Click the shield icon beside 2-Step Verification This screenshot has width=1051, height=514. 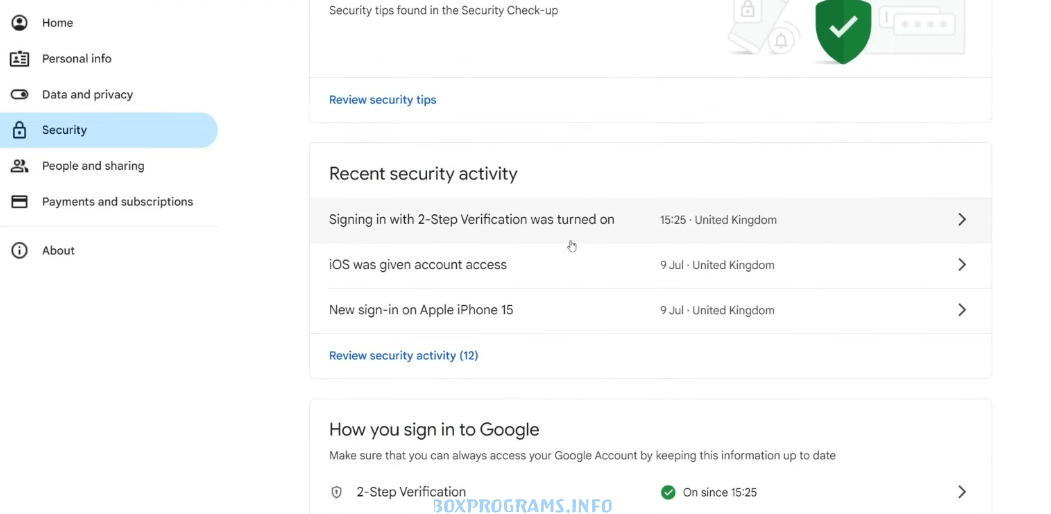click(x=337, y=492)
